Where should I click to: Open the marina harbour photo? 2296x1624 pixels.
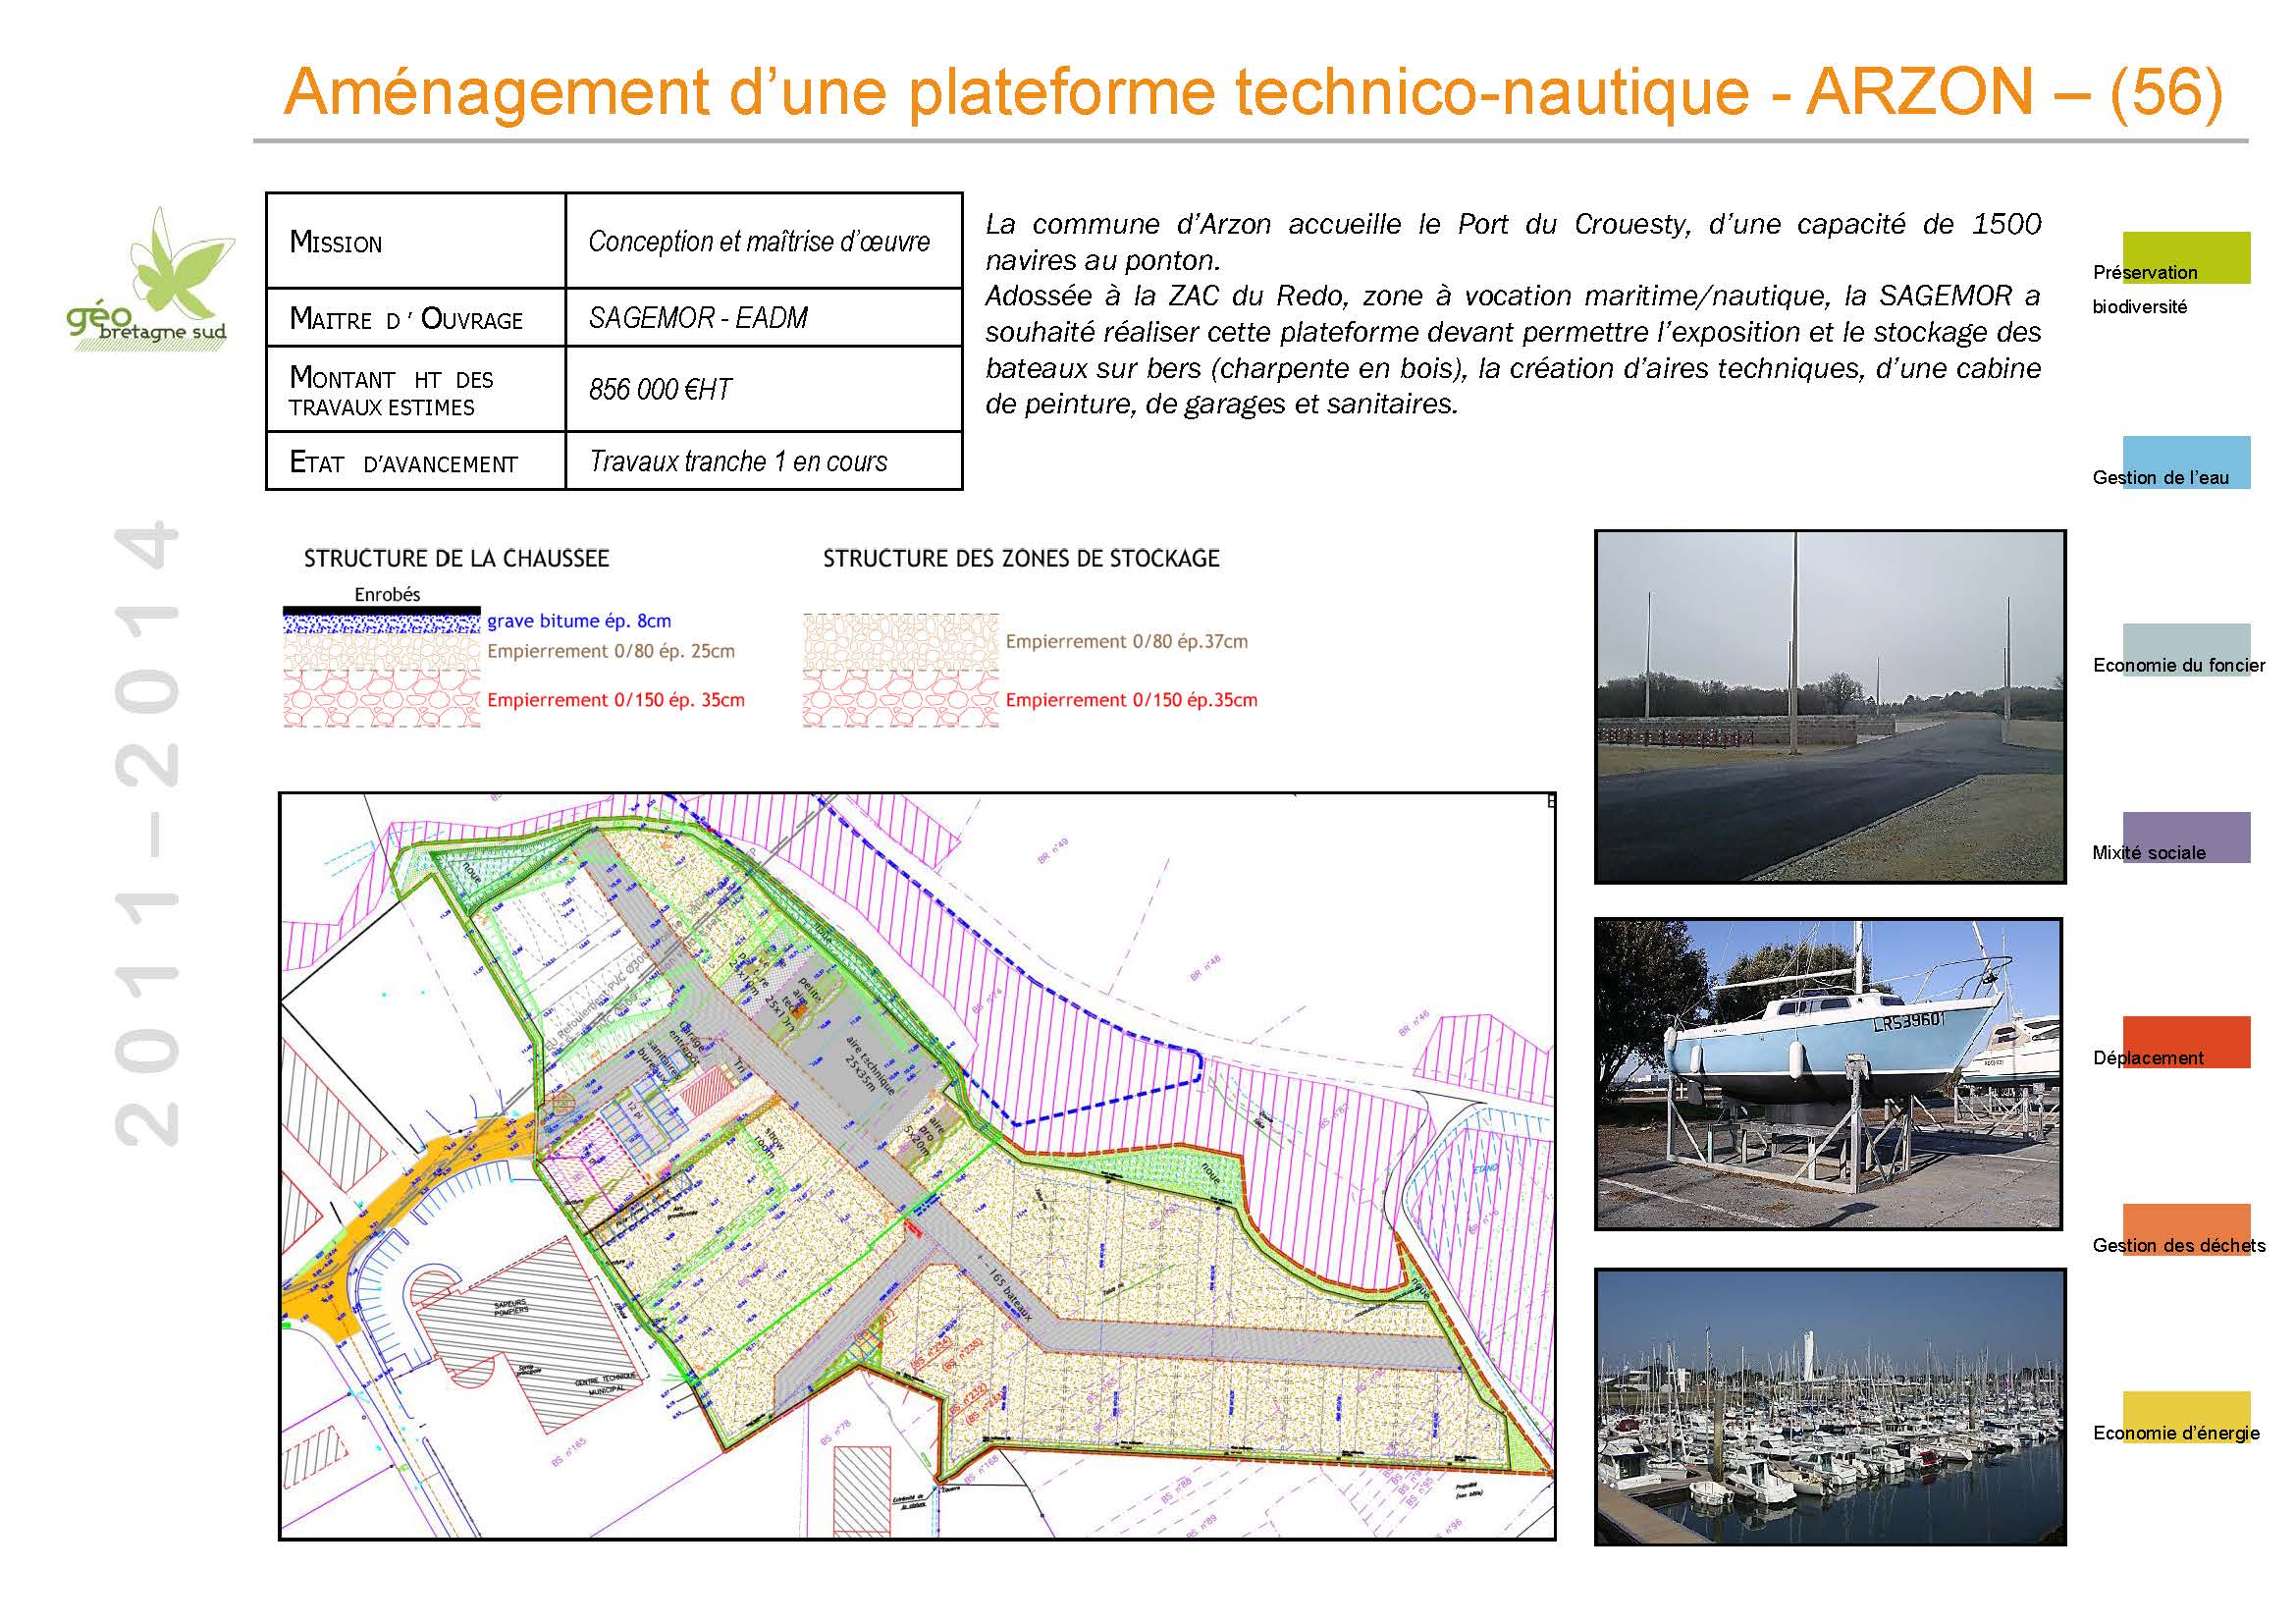pyautogui.click(x=1830, y=1407)
